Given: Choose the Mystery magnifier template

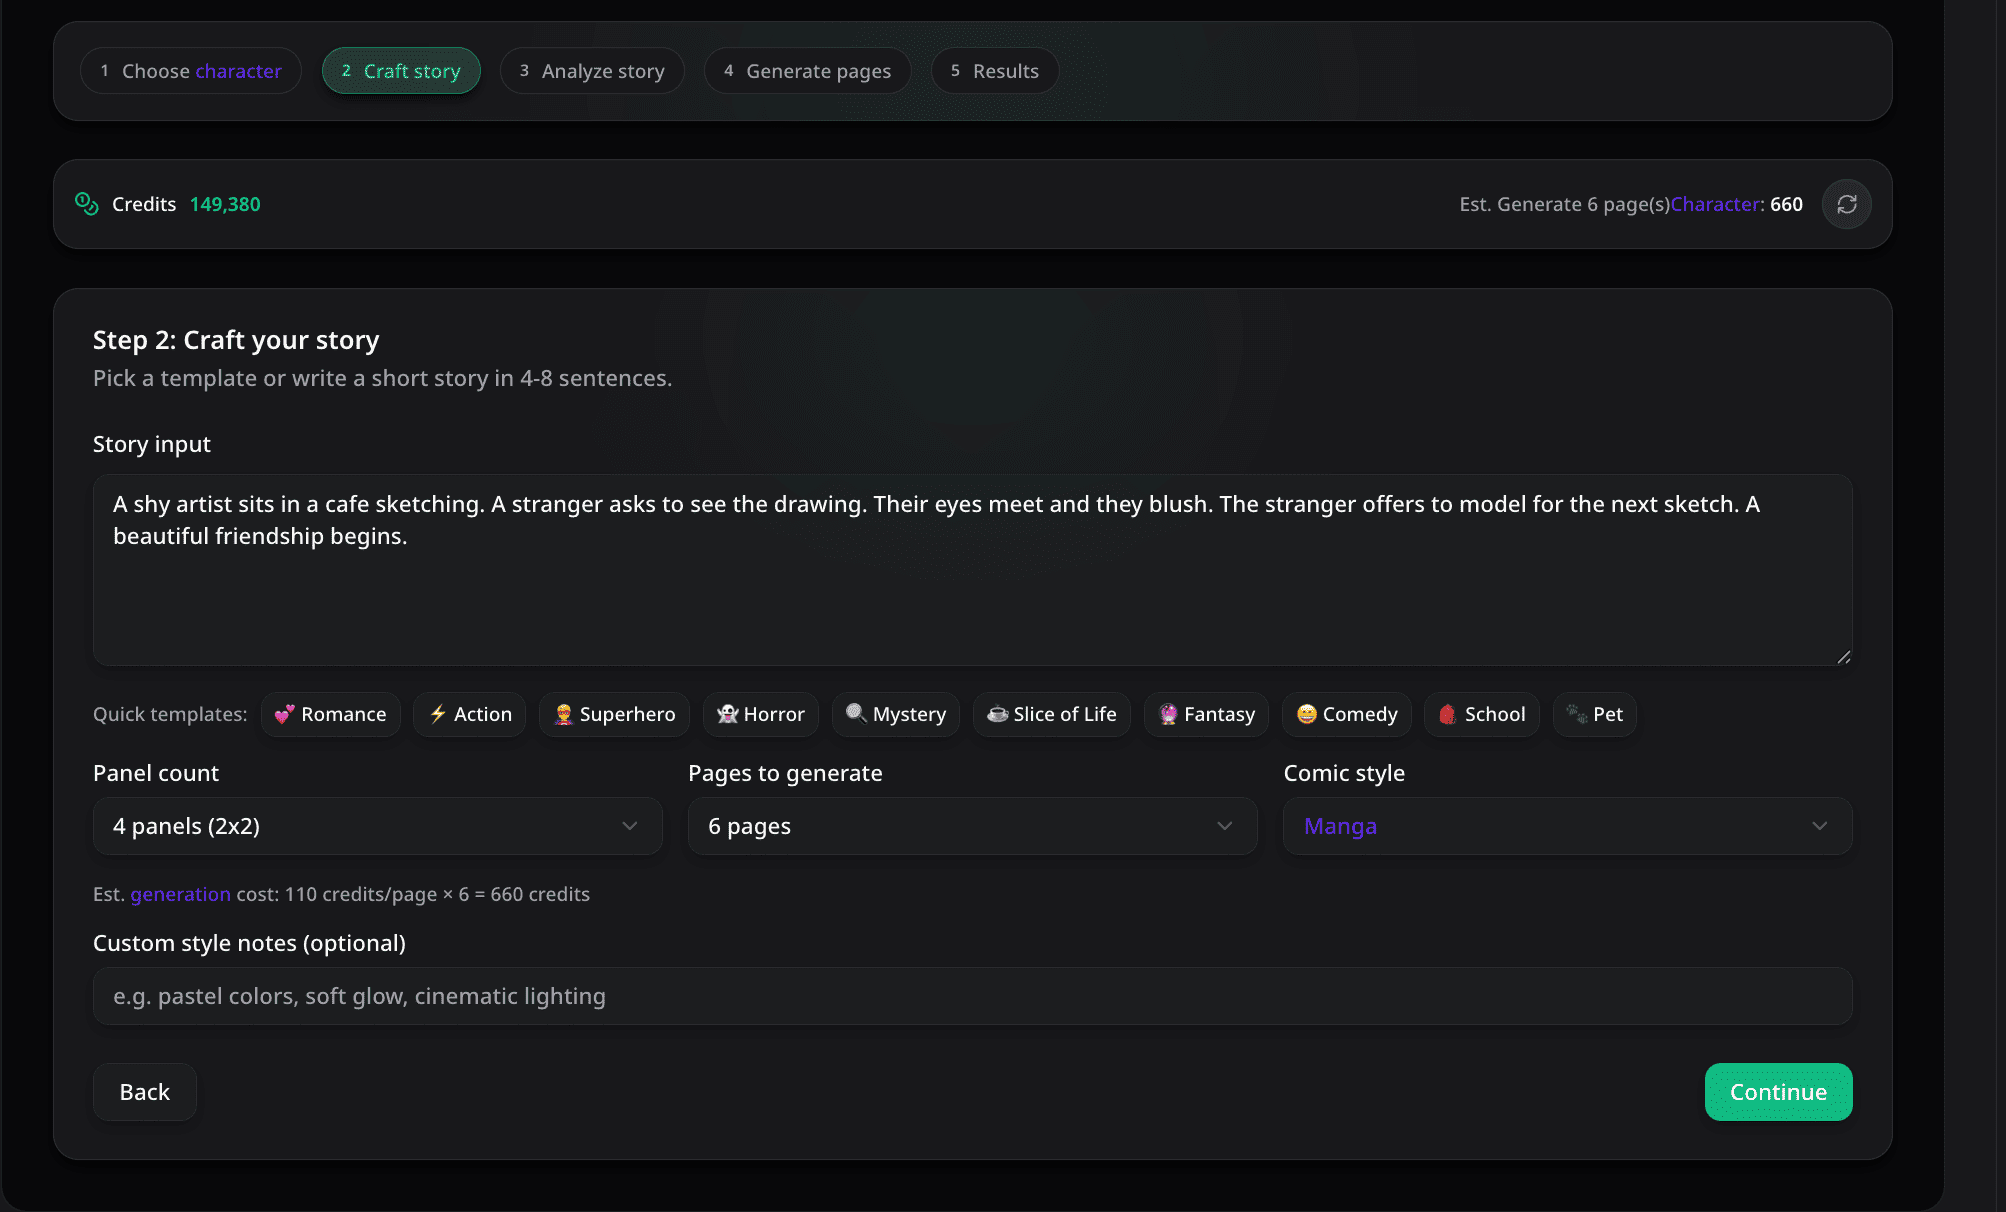Looking at the screenshot, I should tap(895, 714).
